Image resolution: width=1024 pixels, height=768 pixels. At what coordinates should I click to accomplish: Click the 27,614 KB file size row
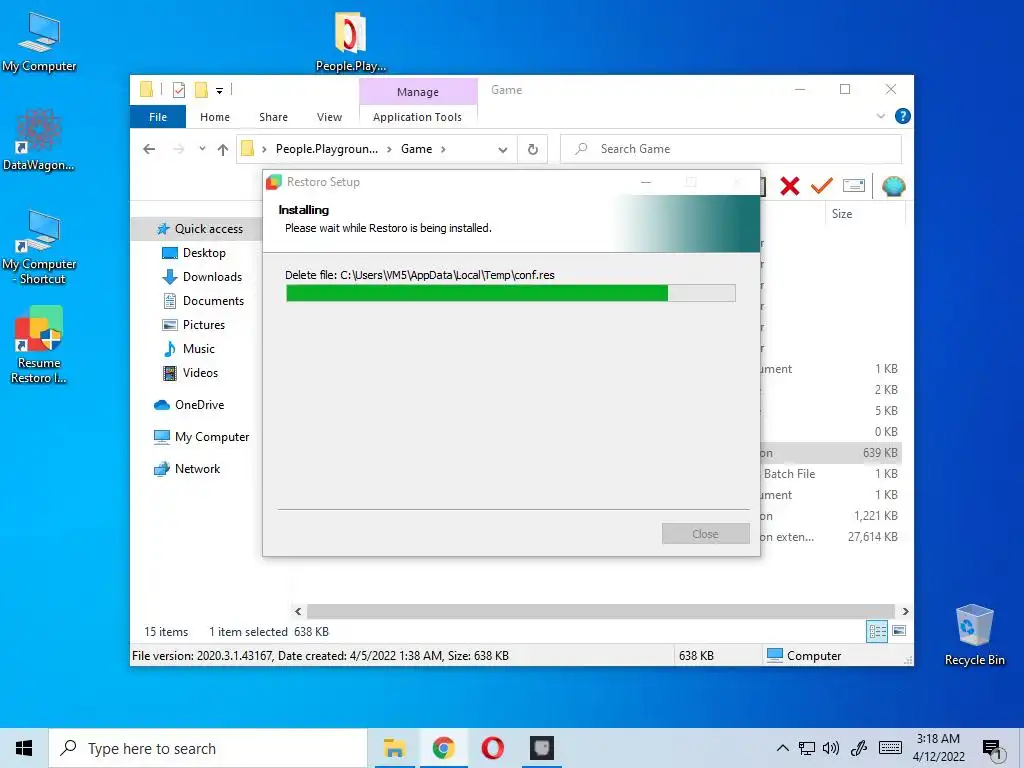click(x=832, y=537)
